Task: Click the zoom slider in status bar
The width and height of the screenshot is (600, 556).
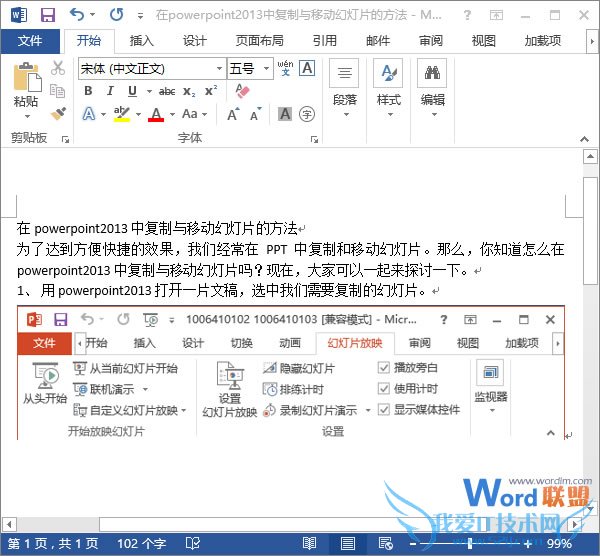Action: point(471,543)
